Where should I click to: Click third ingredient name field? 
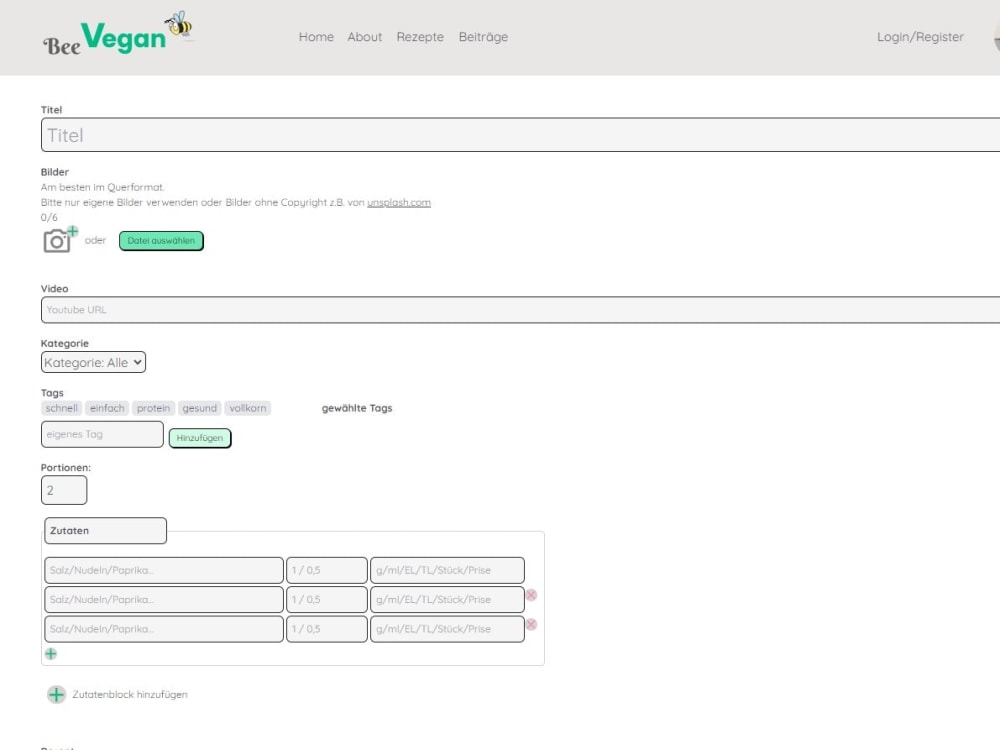tap(164, 629)
